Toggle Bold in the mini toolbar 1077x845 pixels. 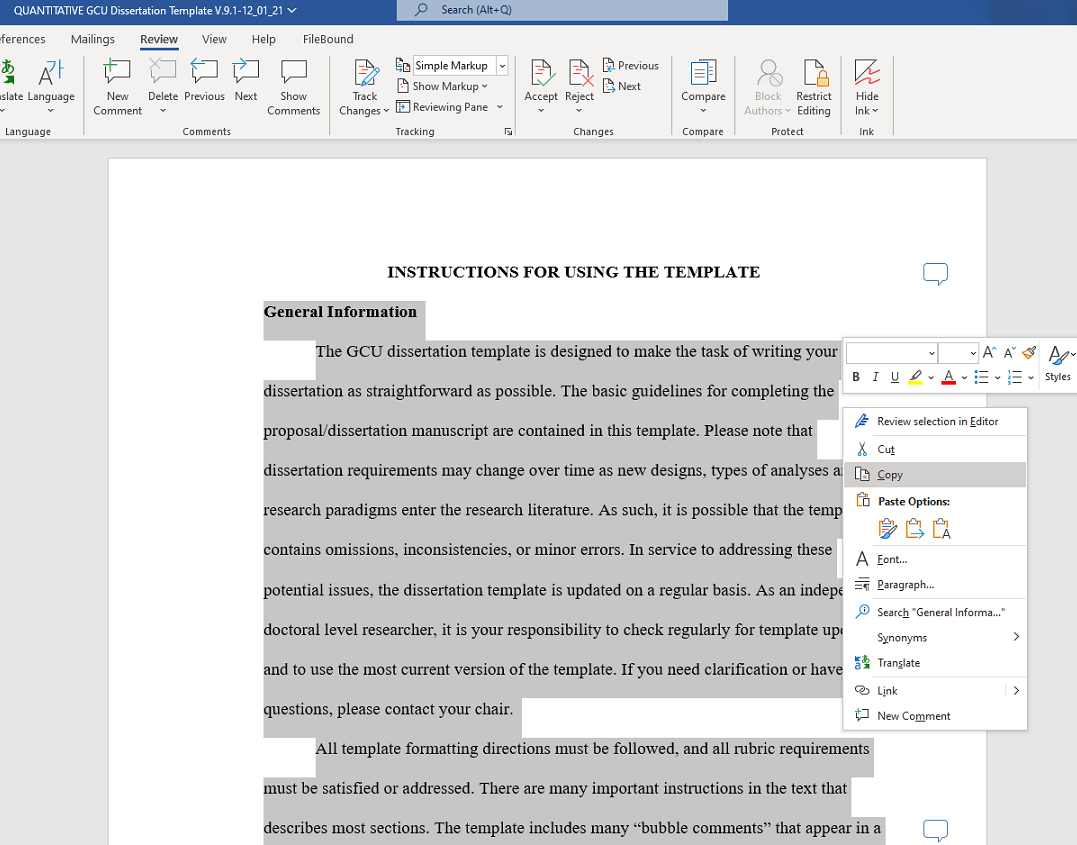(856, 377)
